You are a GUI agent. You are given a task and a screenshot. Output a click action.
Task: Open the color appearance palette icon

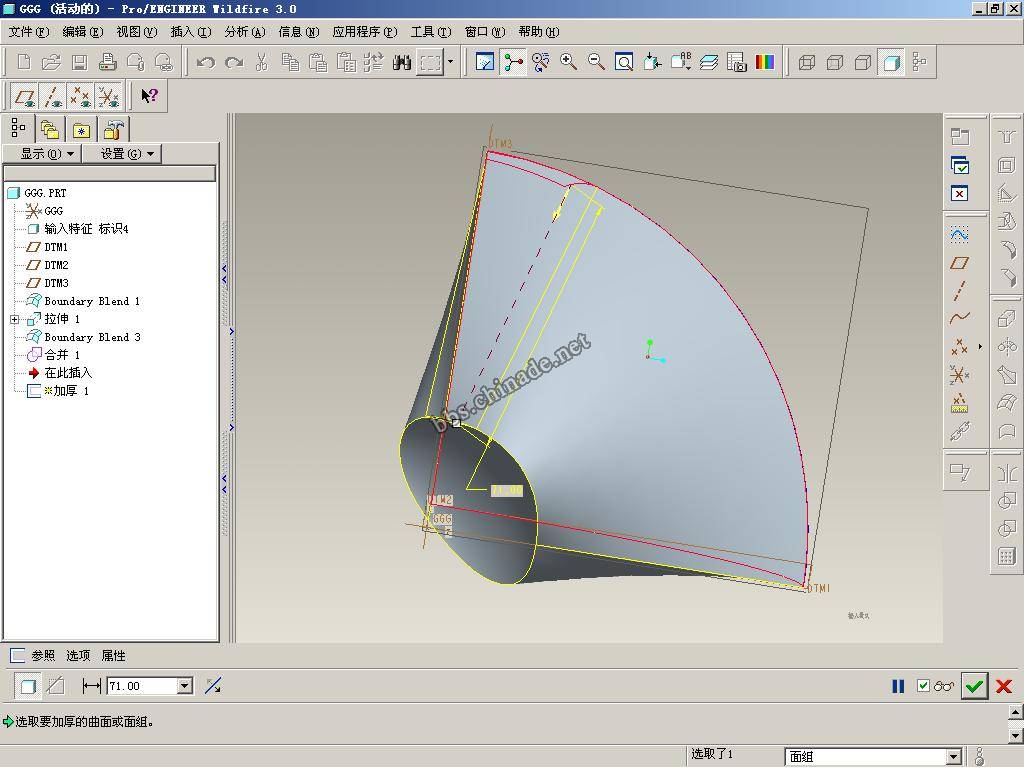(x=765, y=62)
